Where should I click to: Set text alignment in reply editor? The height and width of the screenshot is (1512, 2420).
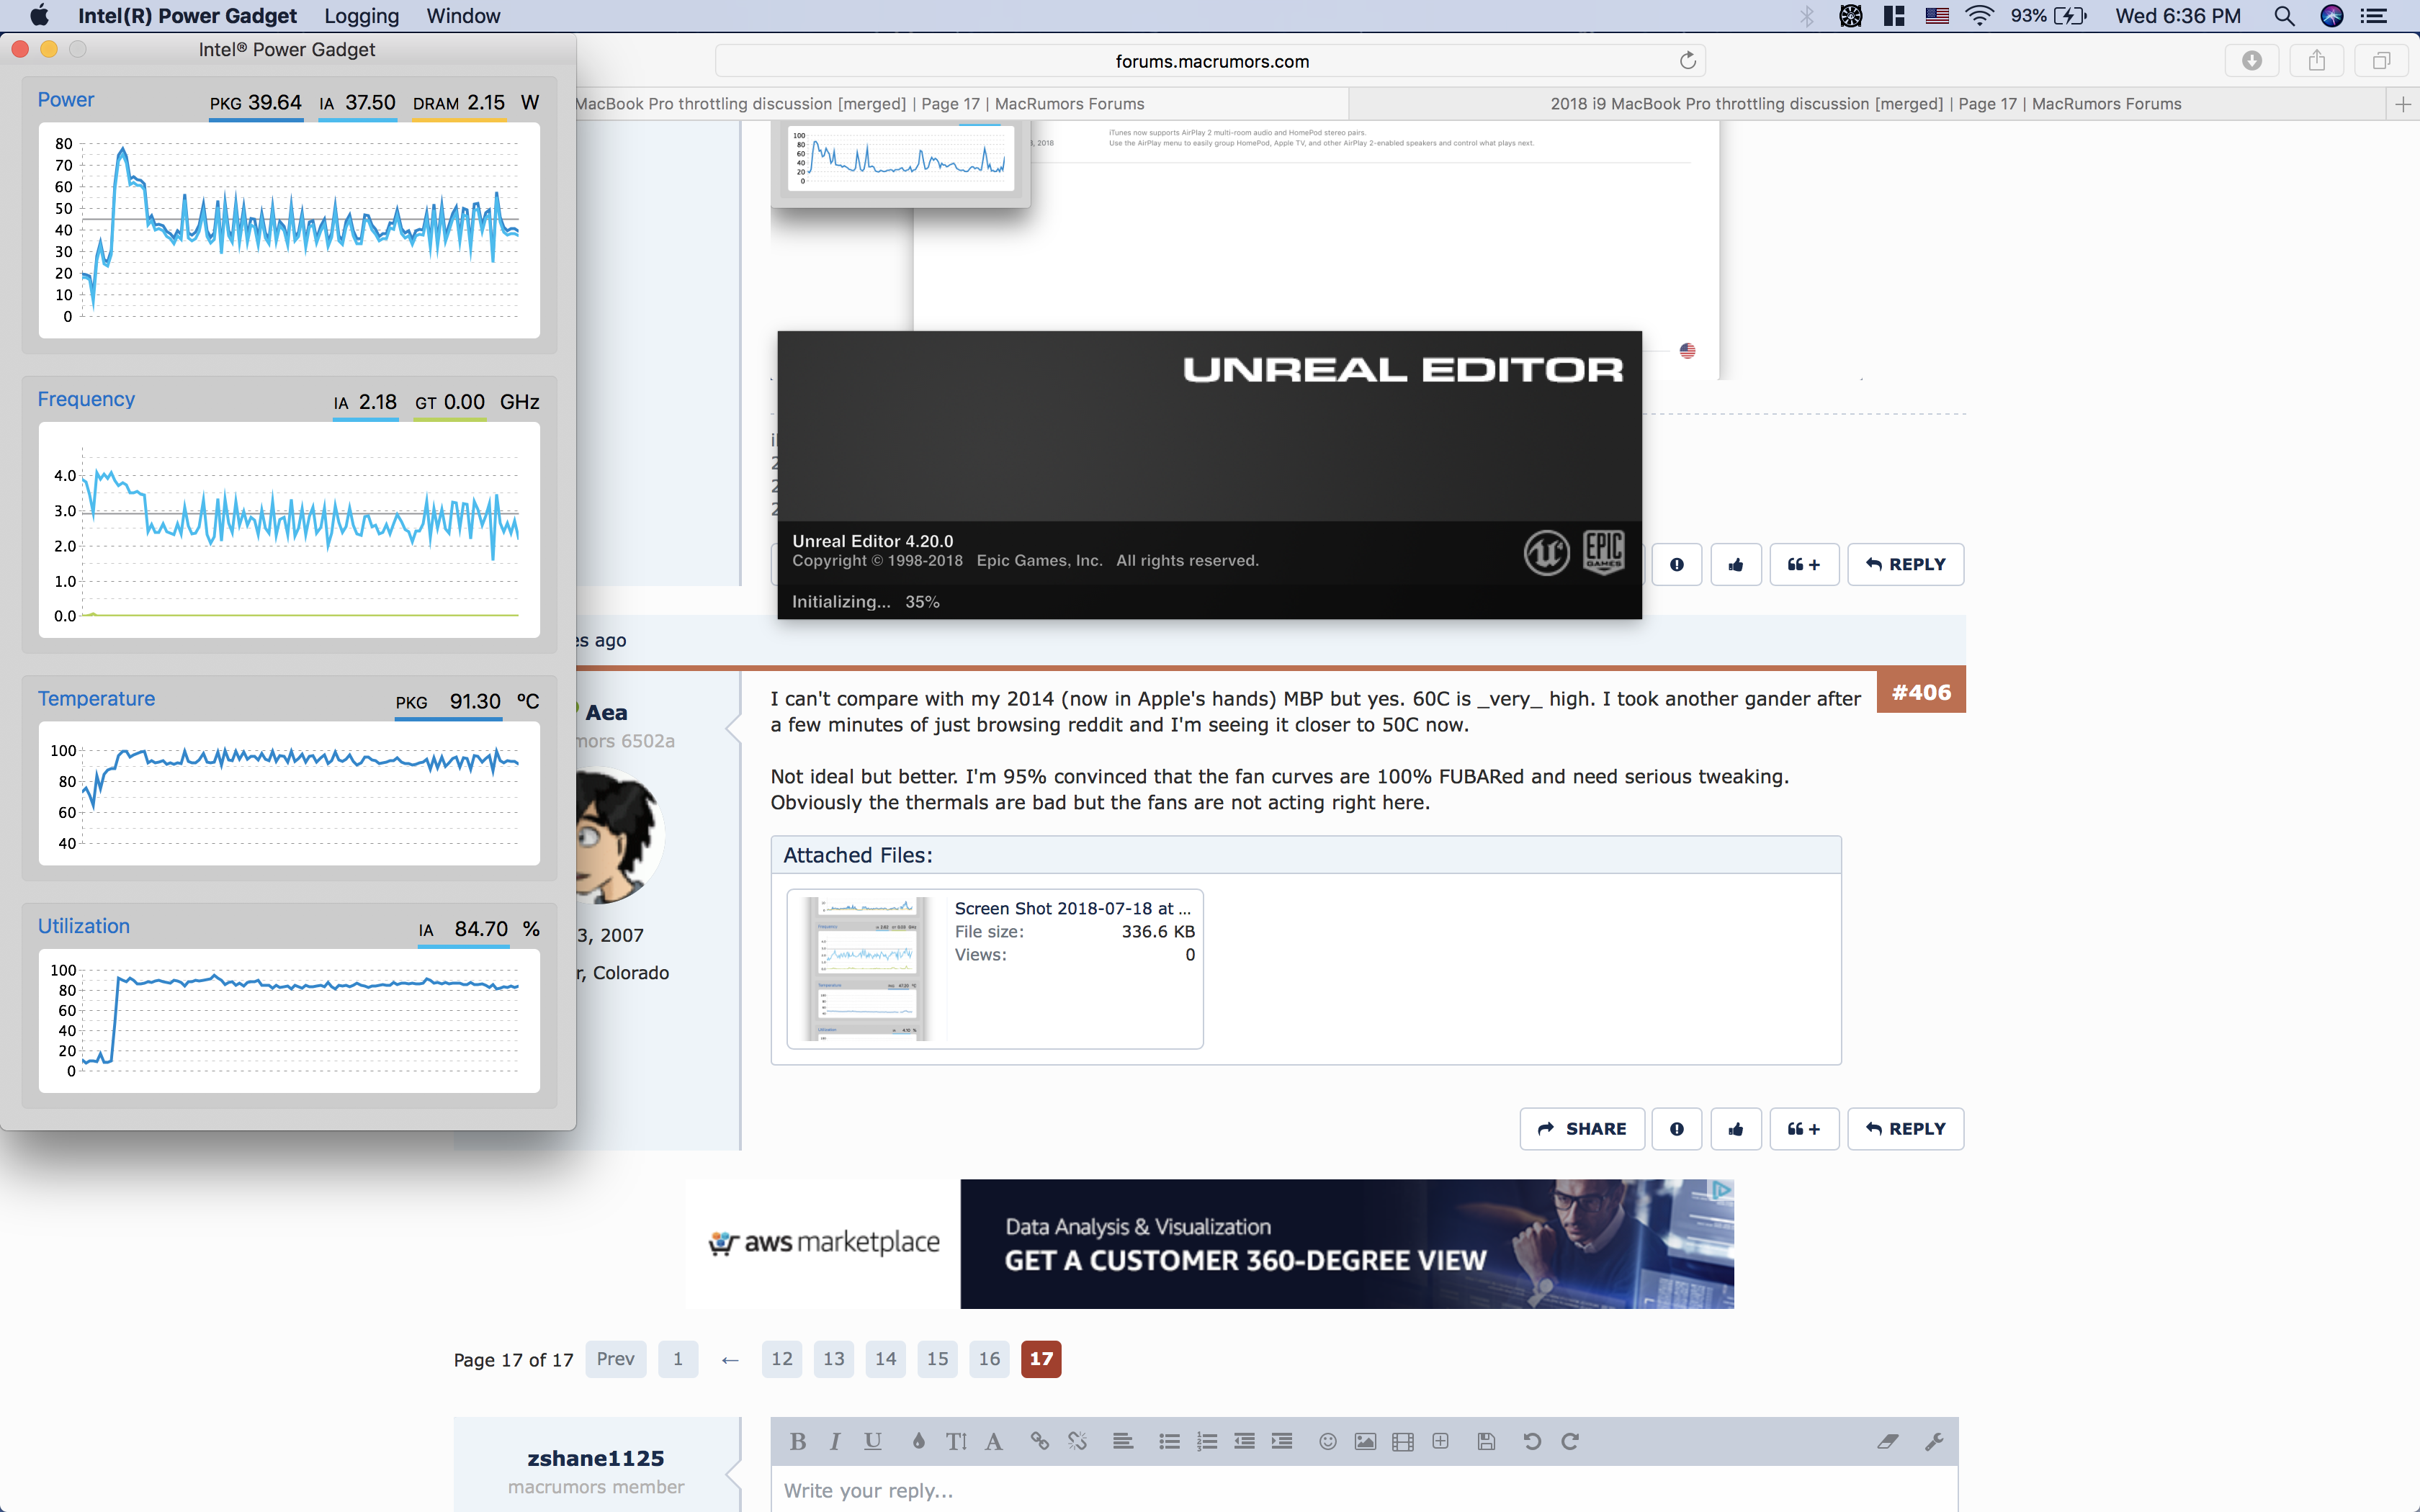tap(1122, 1441)
